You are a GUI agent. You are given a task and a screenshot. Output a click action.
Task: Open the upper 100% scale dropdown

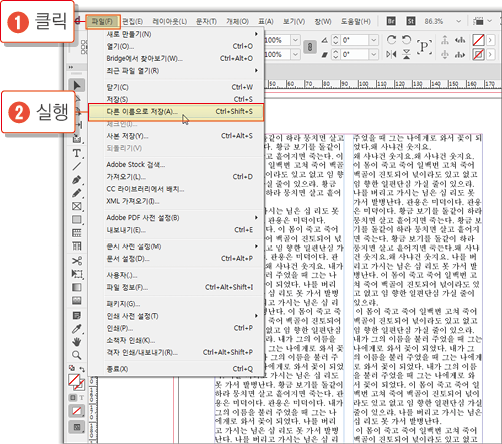[295, 40]
